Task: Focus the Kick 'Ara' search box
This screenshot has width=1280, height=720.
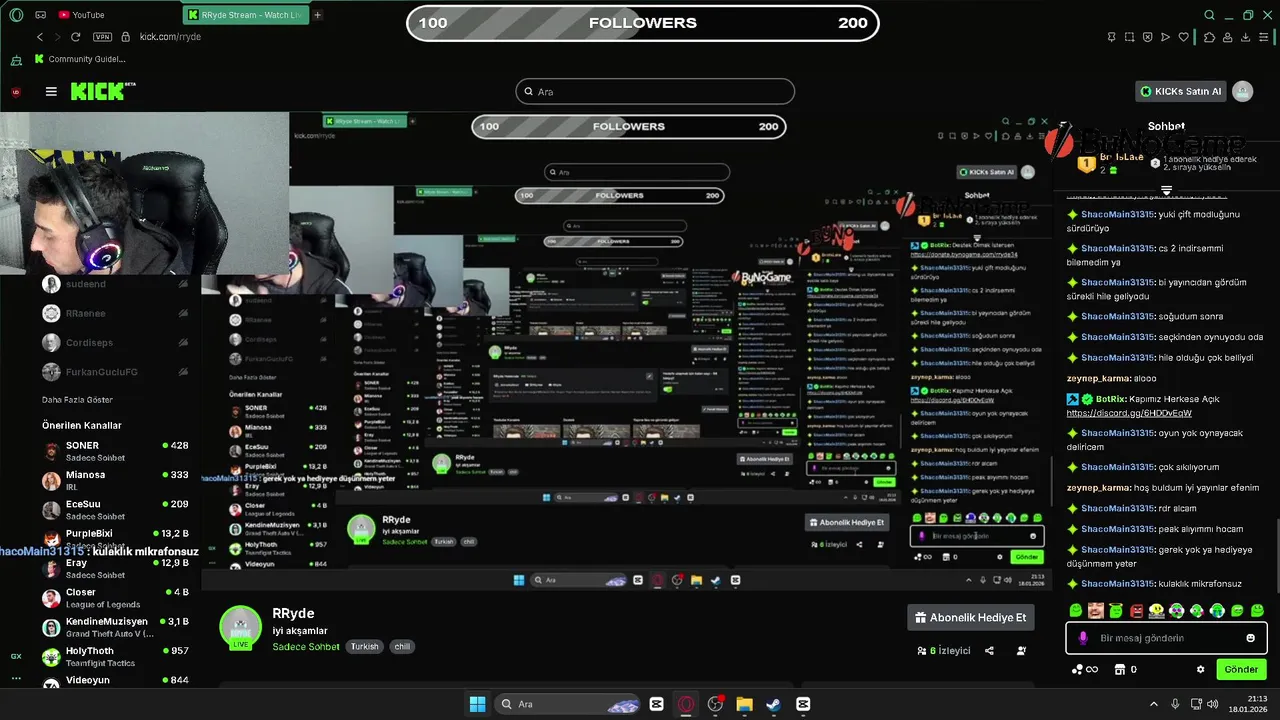Action: coord(655,92)
